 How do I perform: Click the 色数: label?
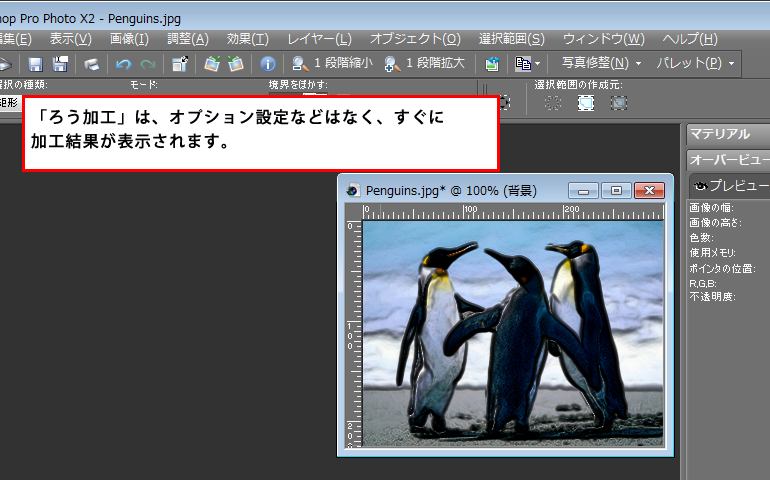click(701, 238)
